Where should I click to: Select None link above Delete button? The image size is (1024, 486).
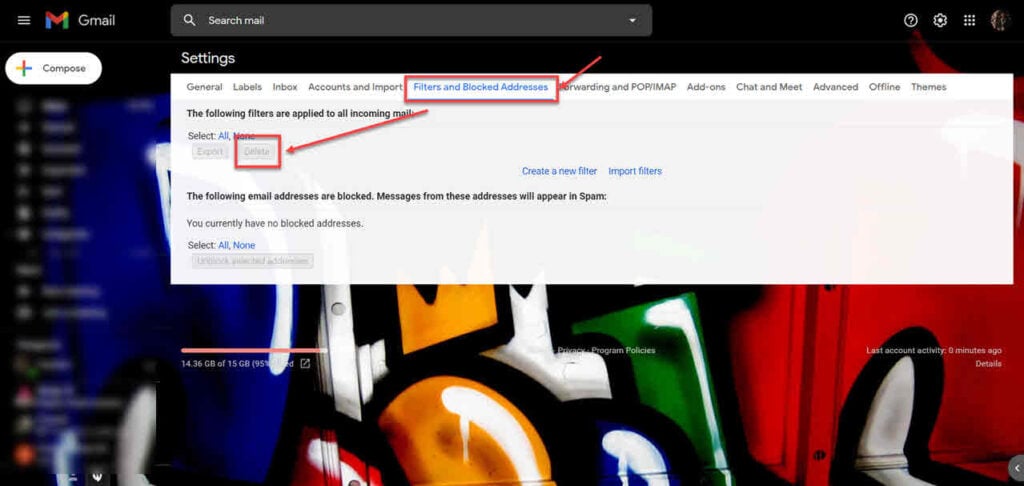(244, 136)
